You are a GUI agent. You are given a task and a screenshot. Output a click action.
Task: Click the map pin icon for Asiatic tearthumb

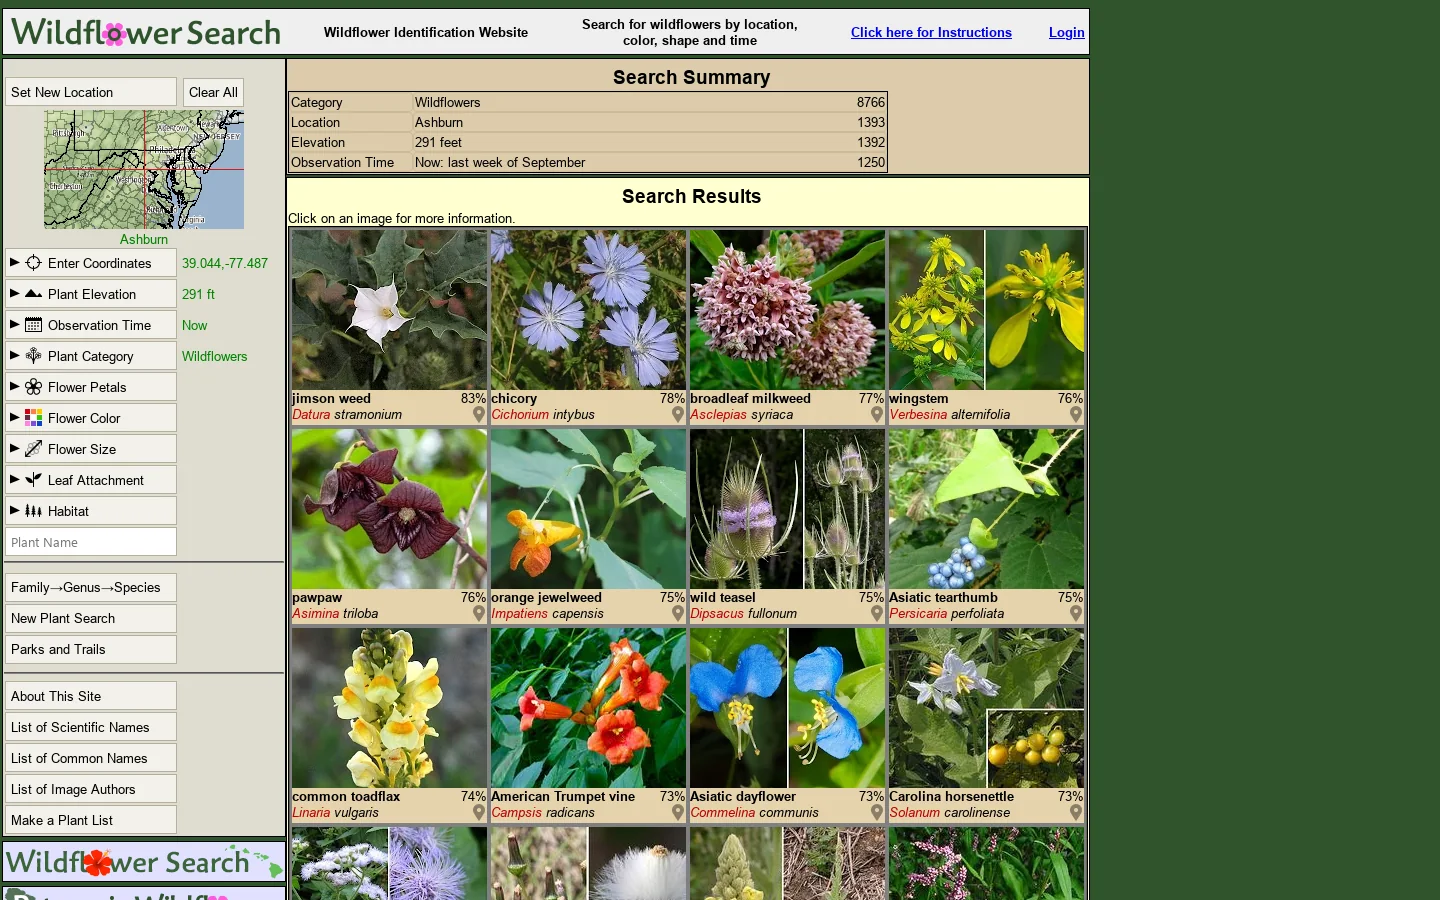tap(1076, 613)
